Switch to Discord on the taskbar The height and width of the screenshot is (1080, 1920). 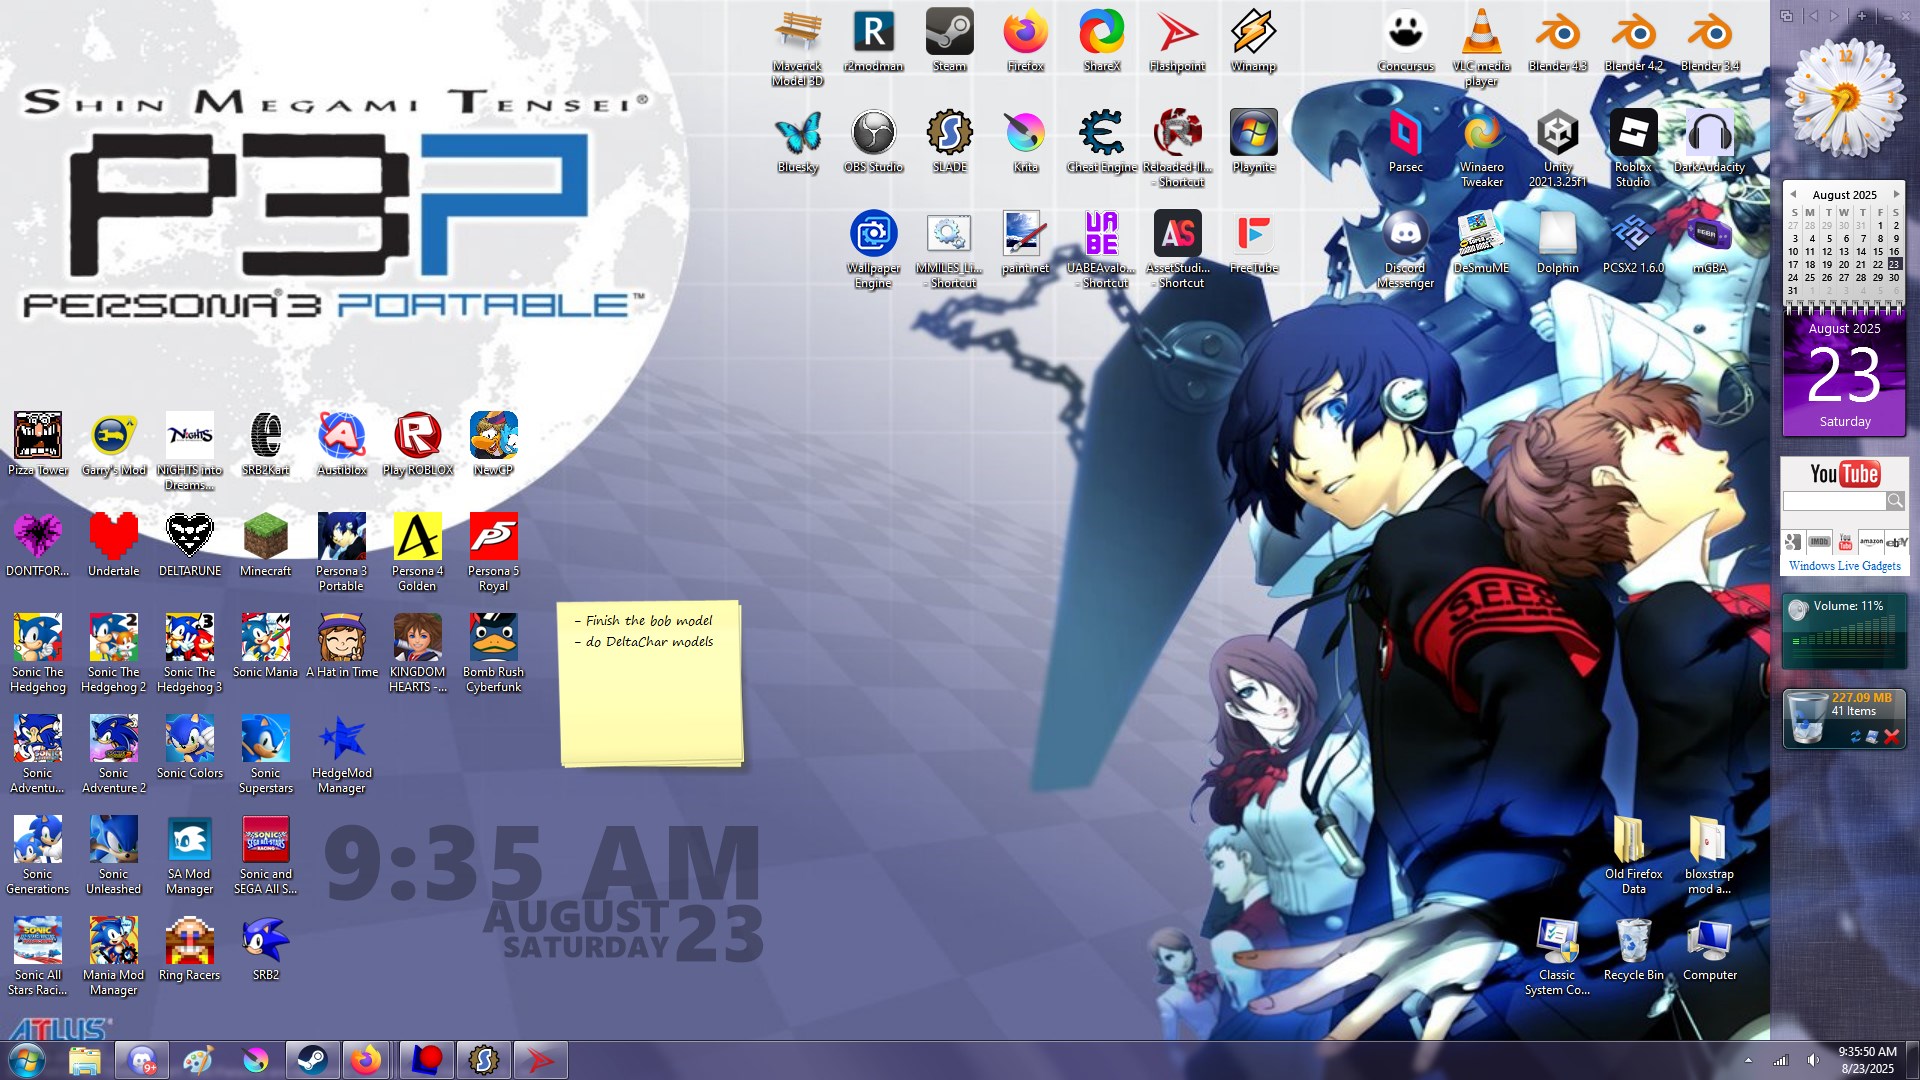[x=142, y=1060]
